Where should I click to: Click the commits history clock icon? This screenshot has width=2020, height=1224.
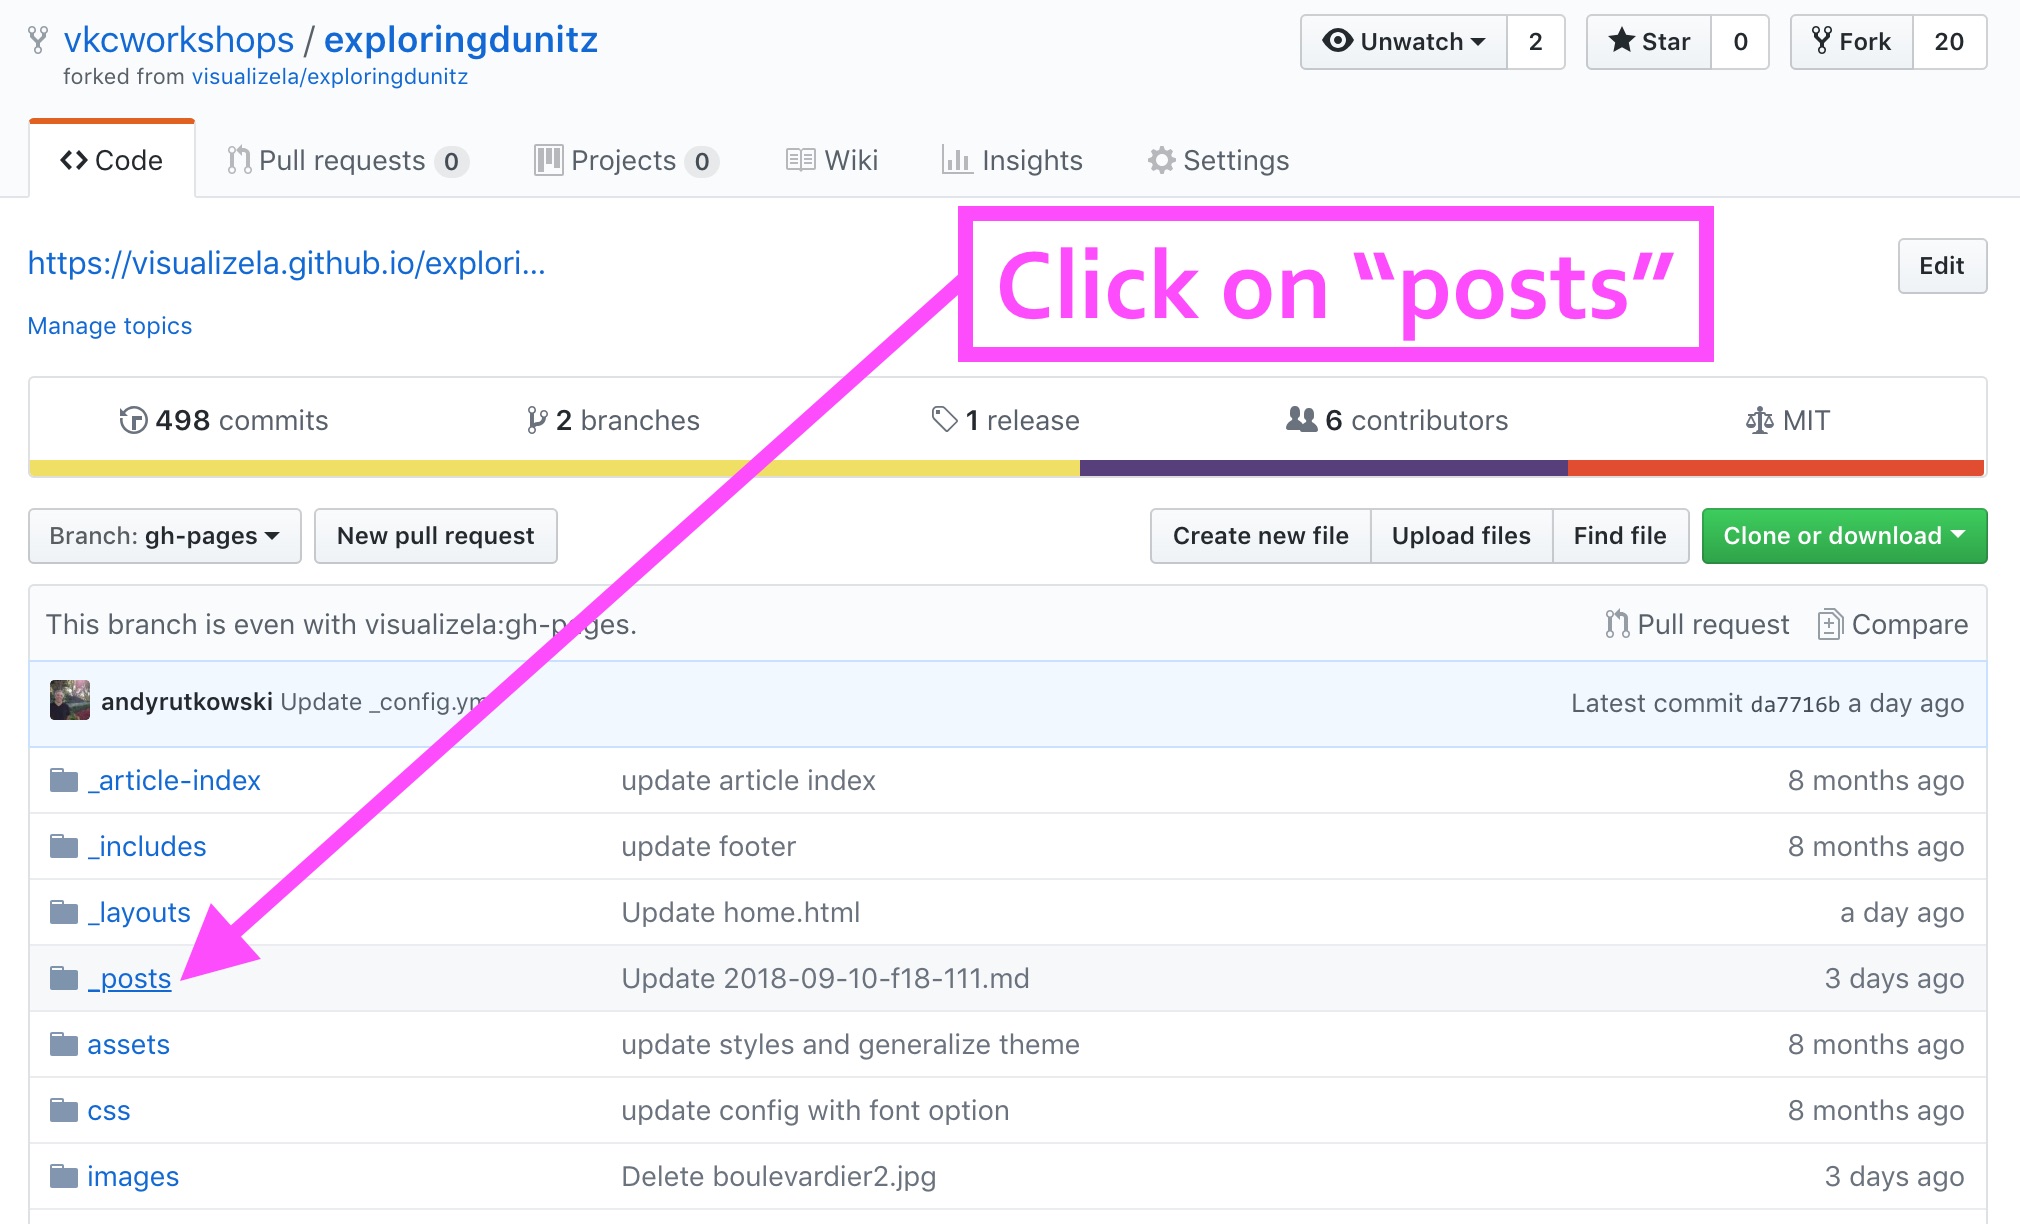coord(133,420)
